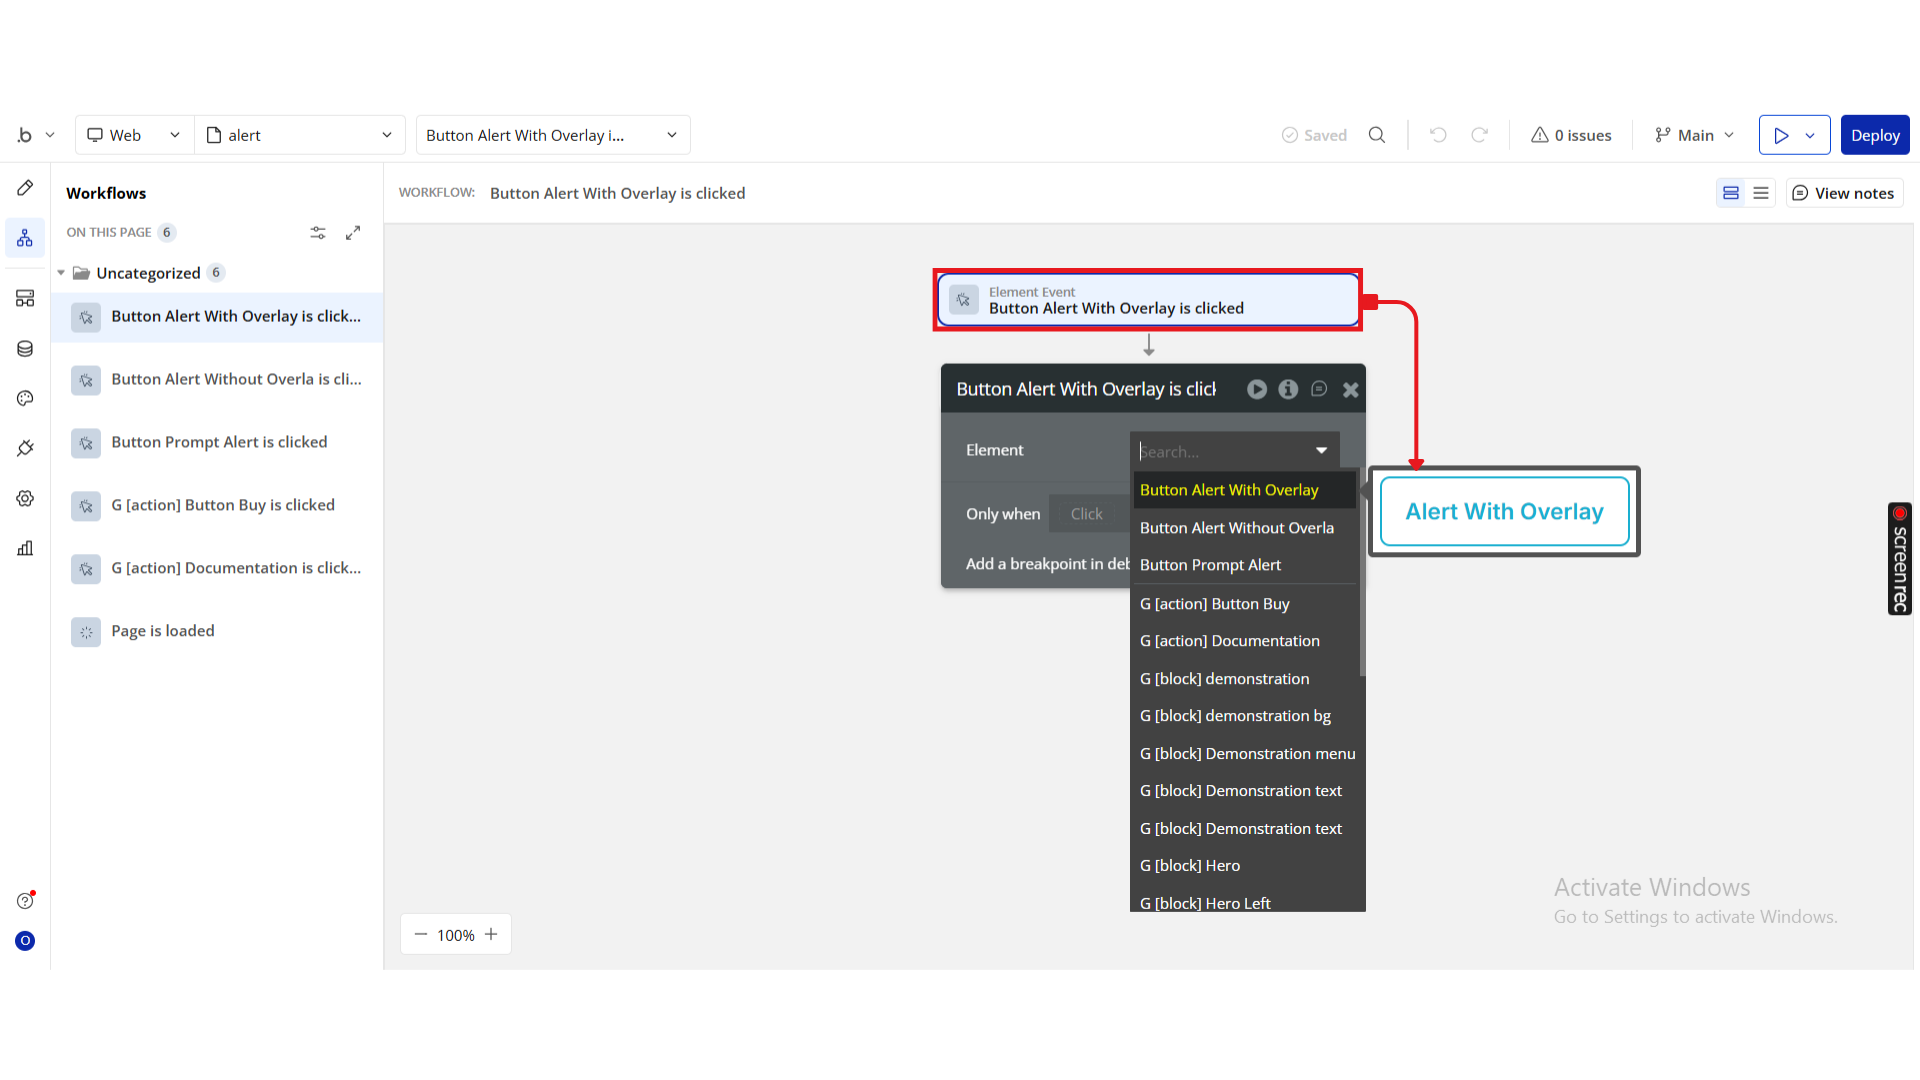
Task: Open the Styles palette icon
Action: coord(25,398)
